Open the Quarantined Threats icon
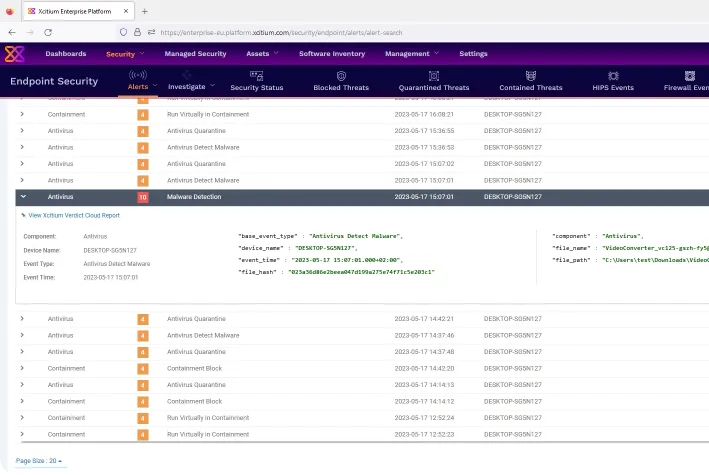This screenshot has width=709, height=475. 434,76
